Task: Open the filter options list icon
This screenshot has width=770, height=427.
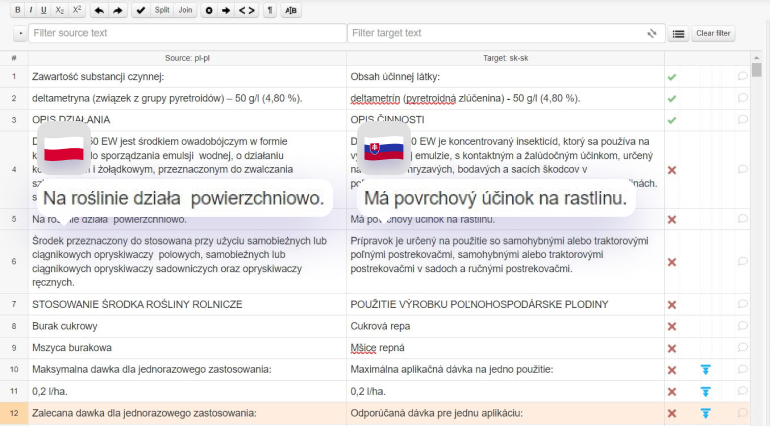Action: pyautogui.click(x=678, y=33)
